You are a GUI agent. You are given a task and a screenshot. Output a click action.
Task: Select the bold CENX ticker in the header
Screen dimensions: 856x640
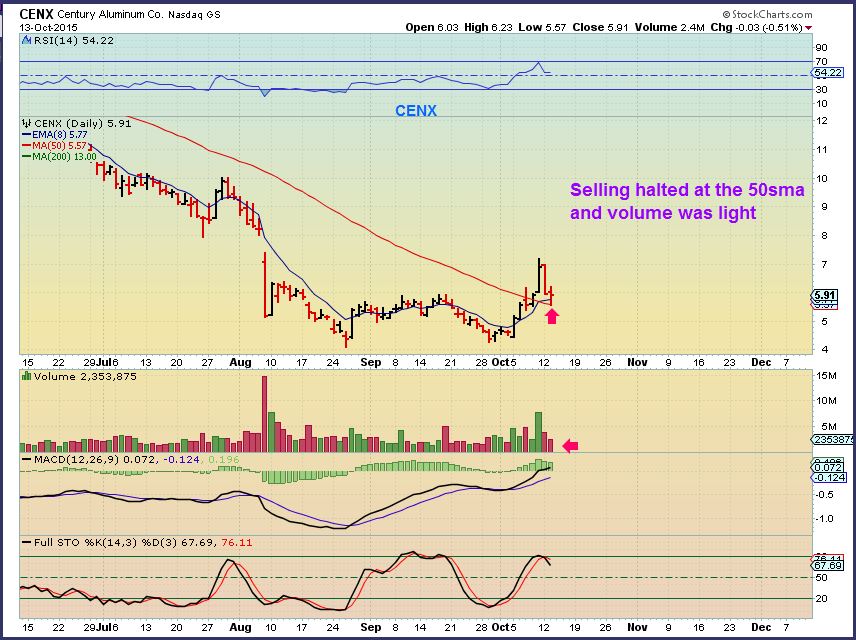tap(36, 14)
